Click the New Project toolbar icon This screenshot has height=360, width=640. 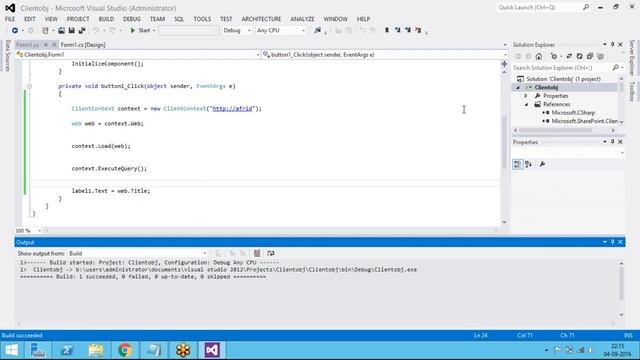(45, 31)
